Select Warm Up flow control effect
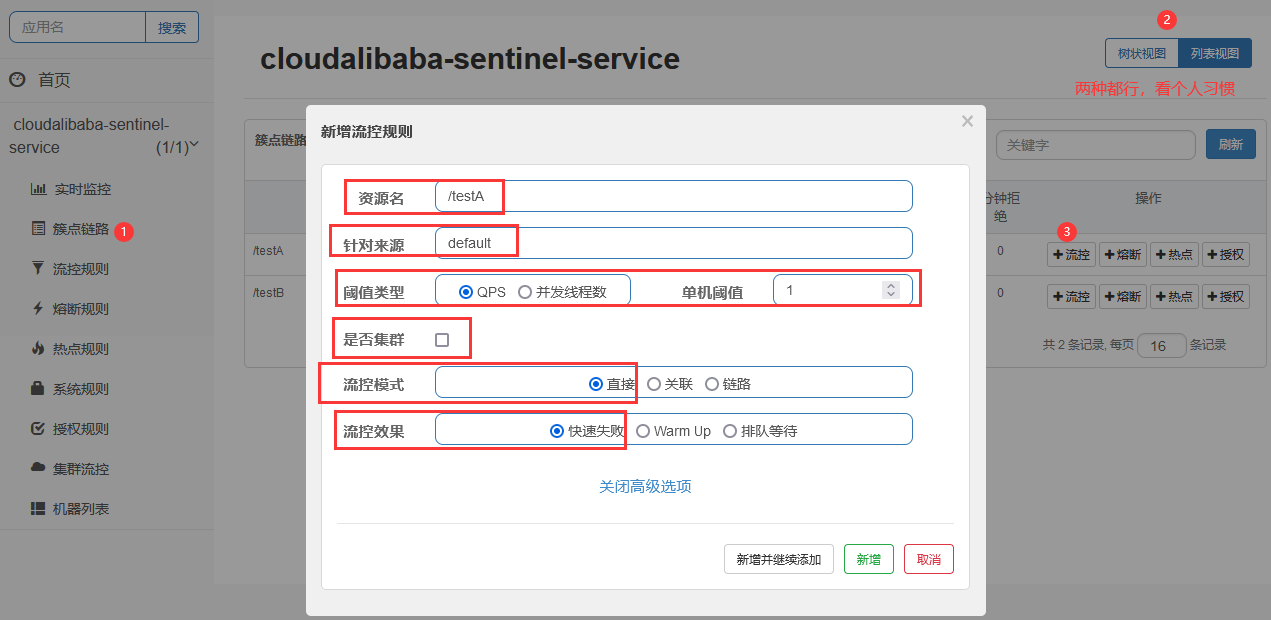1271x620 pixels. click(x=643, y=431)
